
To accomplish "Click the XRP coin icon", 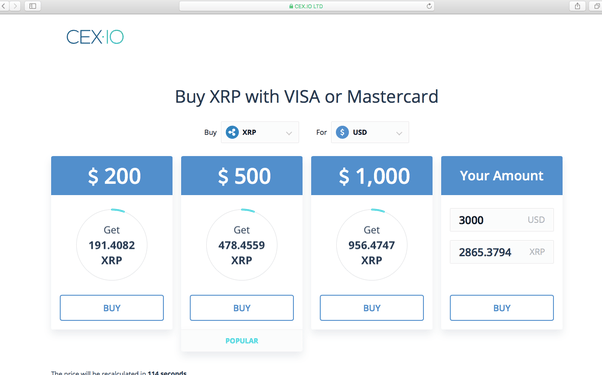I will point(232,132).
